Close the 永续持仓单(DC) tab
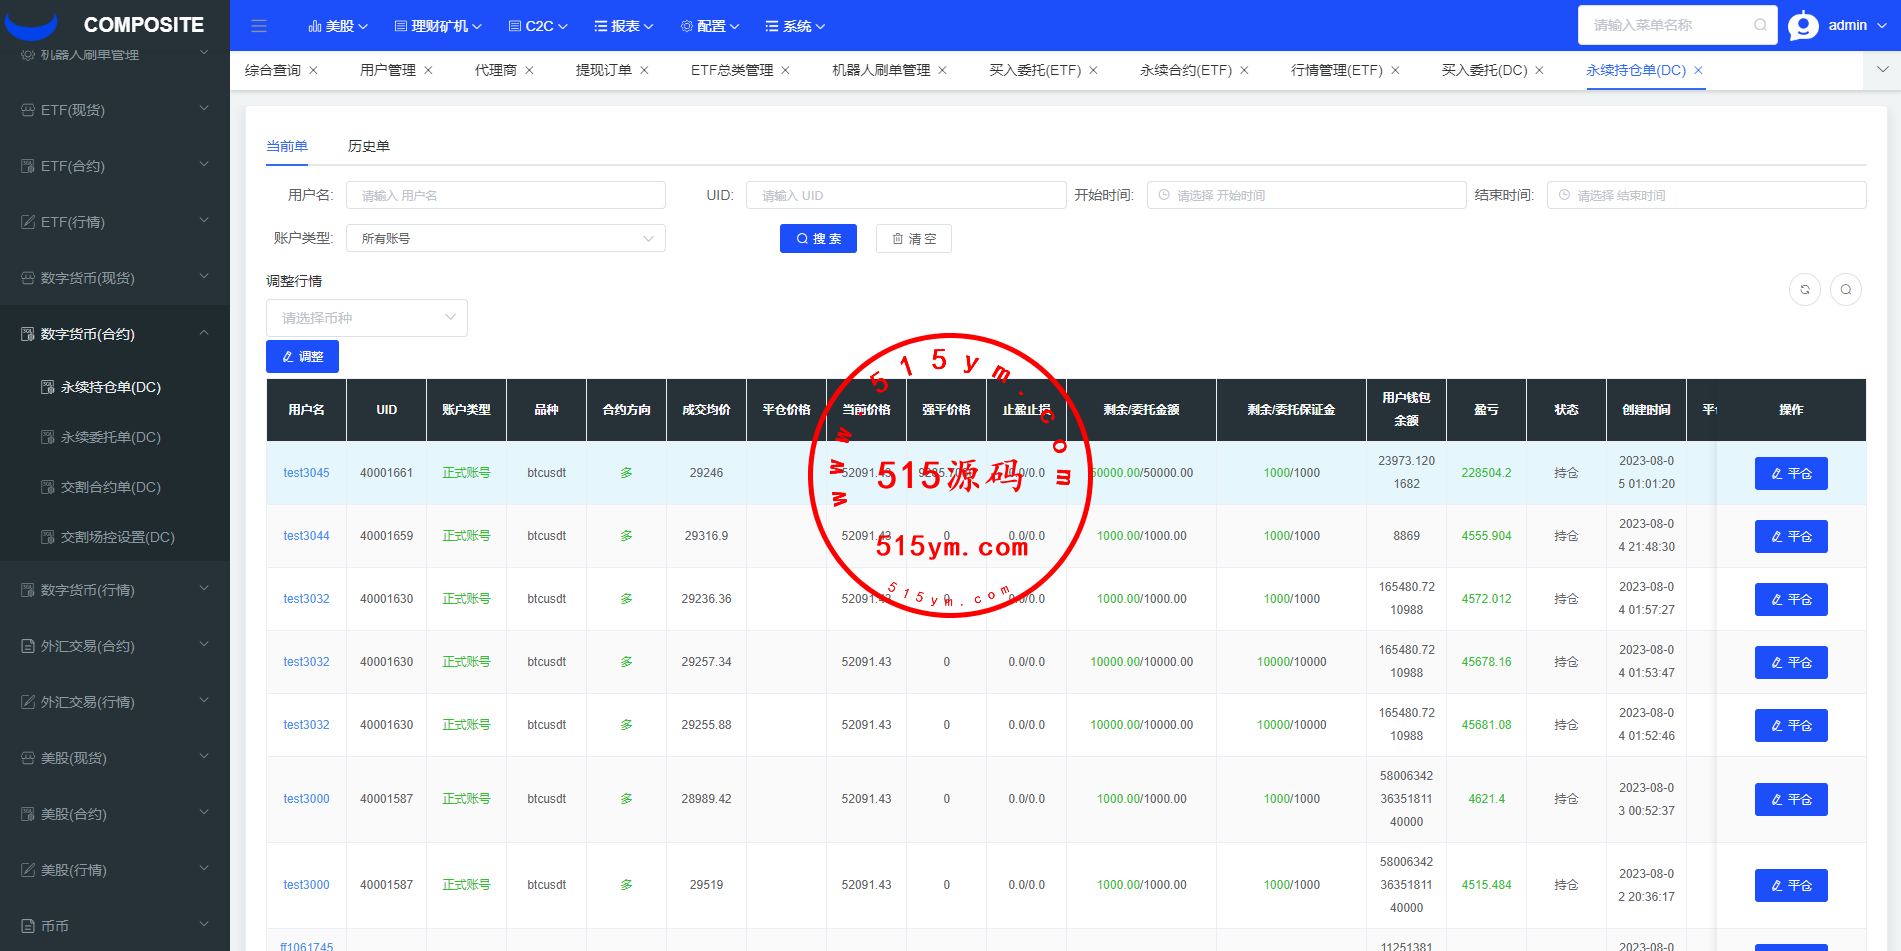 click(x=1698, y=70)
